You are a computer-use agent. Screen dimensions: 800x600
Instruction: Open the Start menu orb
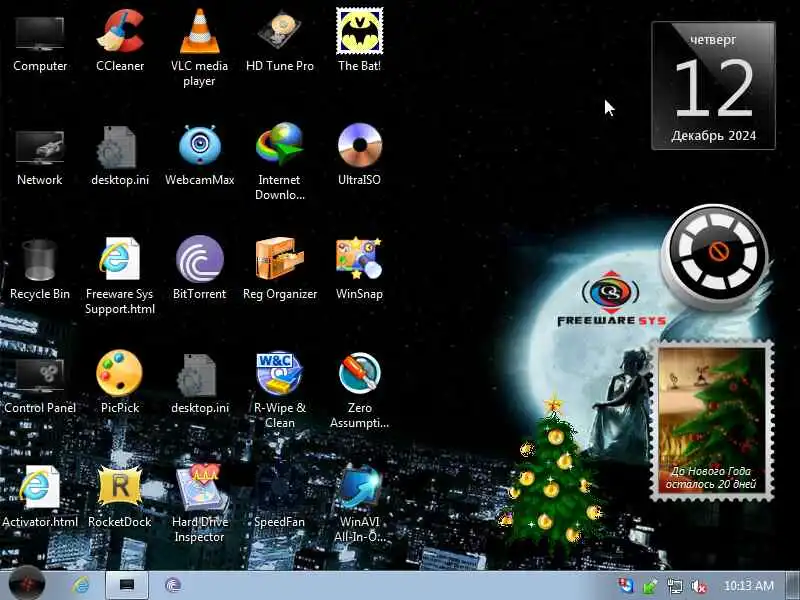(27, 583)
